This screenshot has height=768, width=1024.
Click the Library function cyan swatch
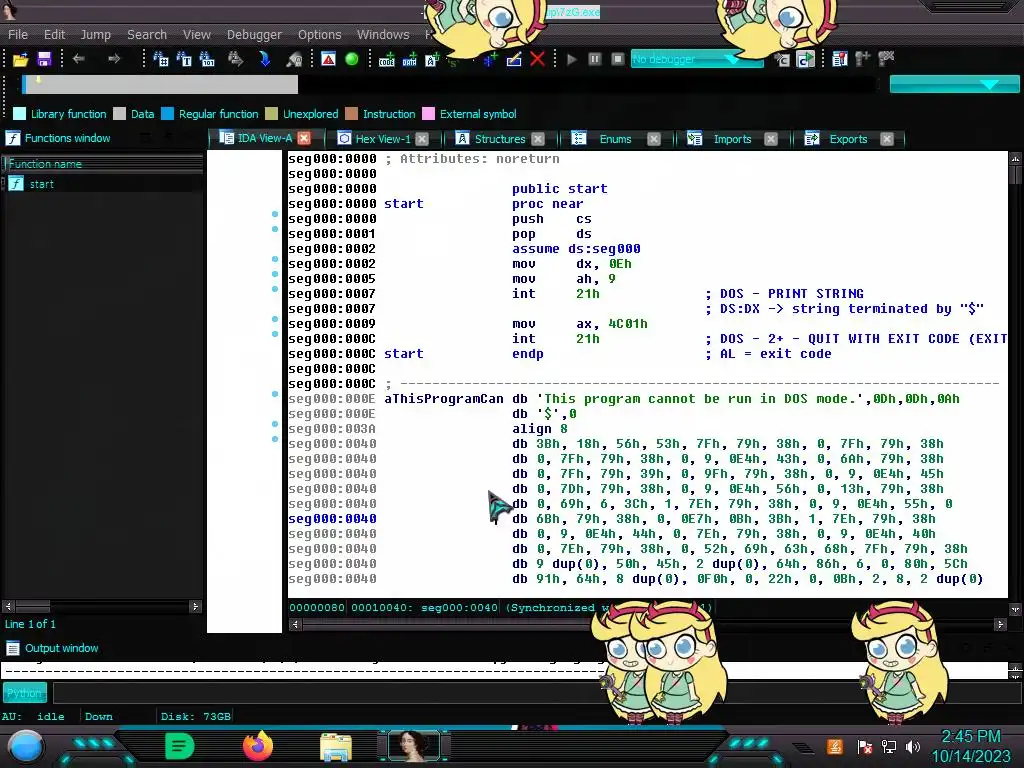click(x=20, y=114)
